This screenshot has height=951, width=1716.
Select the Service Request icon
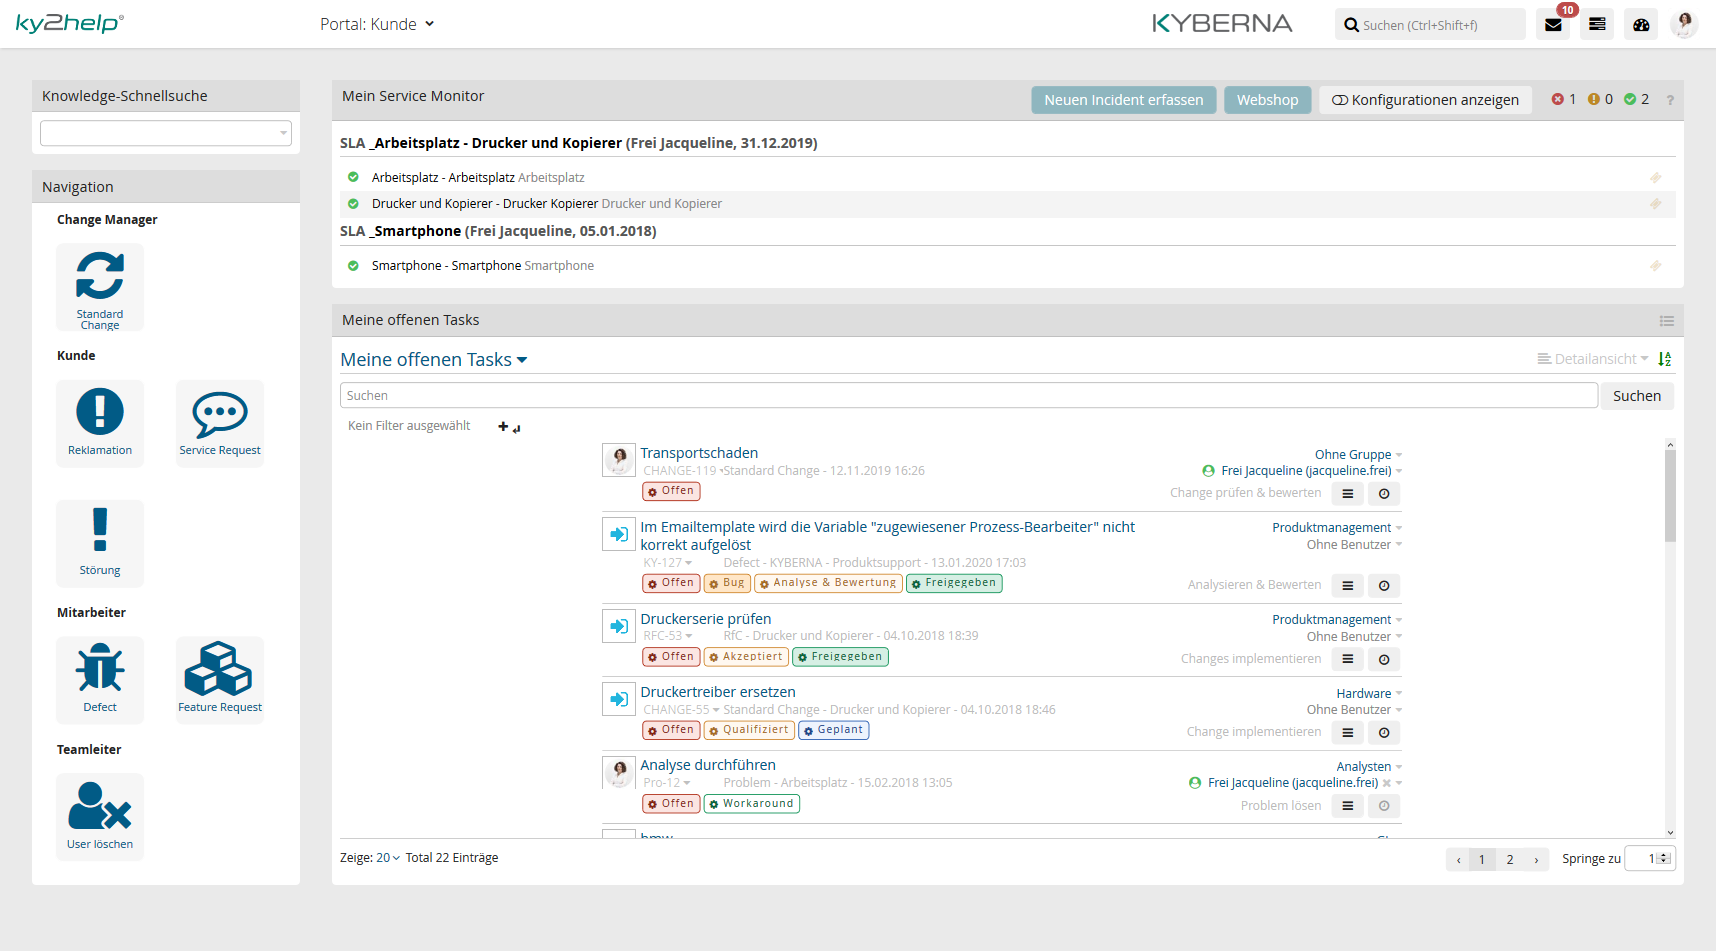pos(219,422)
